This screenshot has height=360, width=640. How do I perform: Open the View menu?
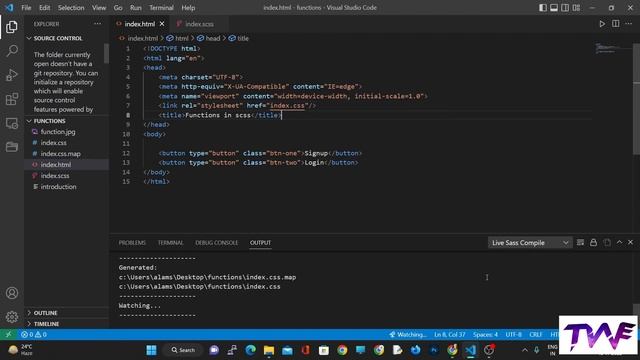click(x=99, y=7)
